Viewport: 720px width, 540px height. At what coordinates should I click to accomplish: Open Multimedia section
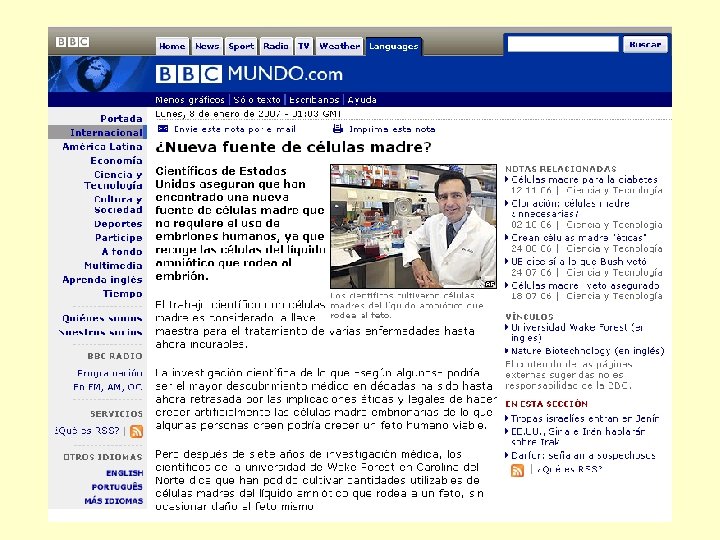(113, 265)
